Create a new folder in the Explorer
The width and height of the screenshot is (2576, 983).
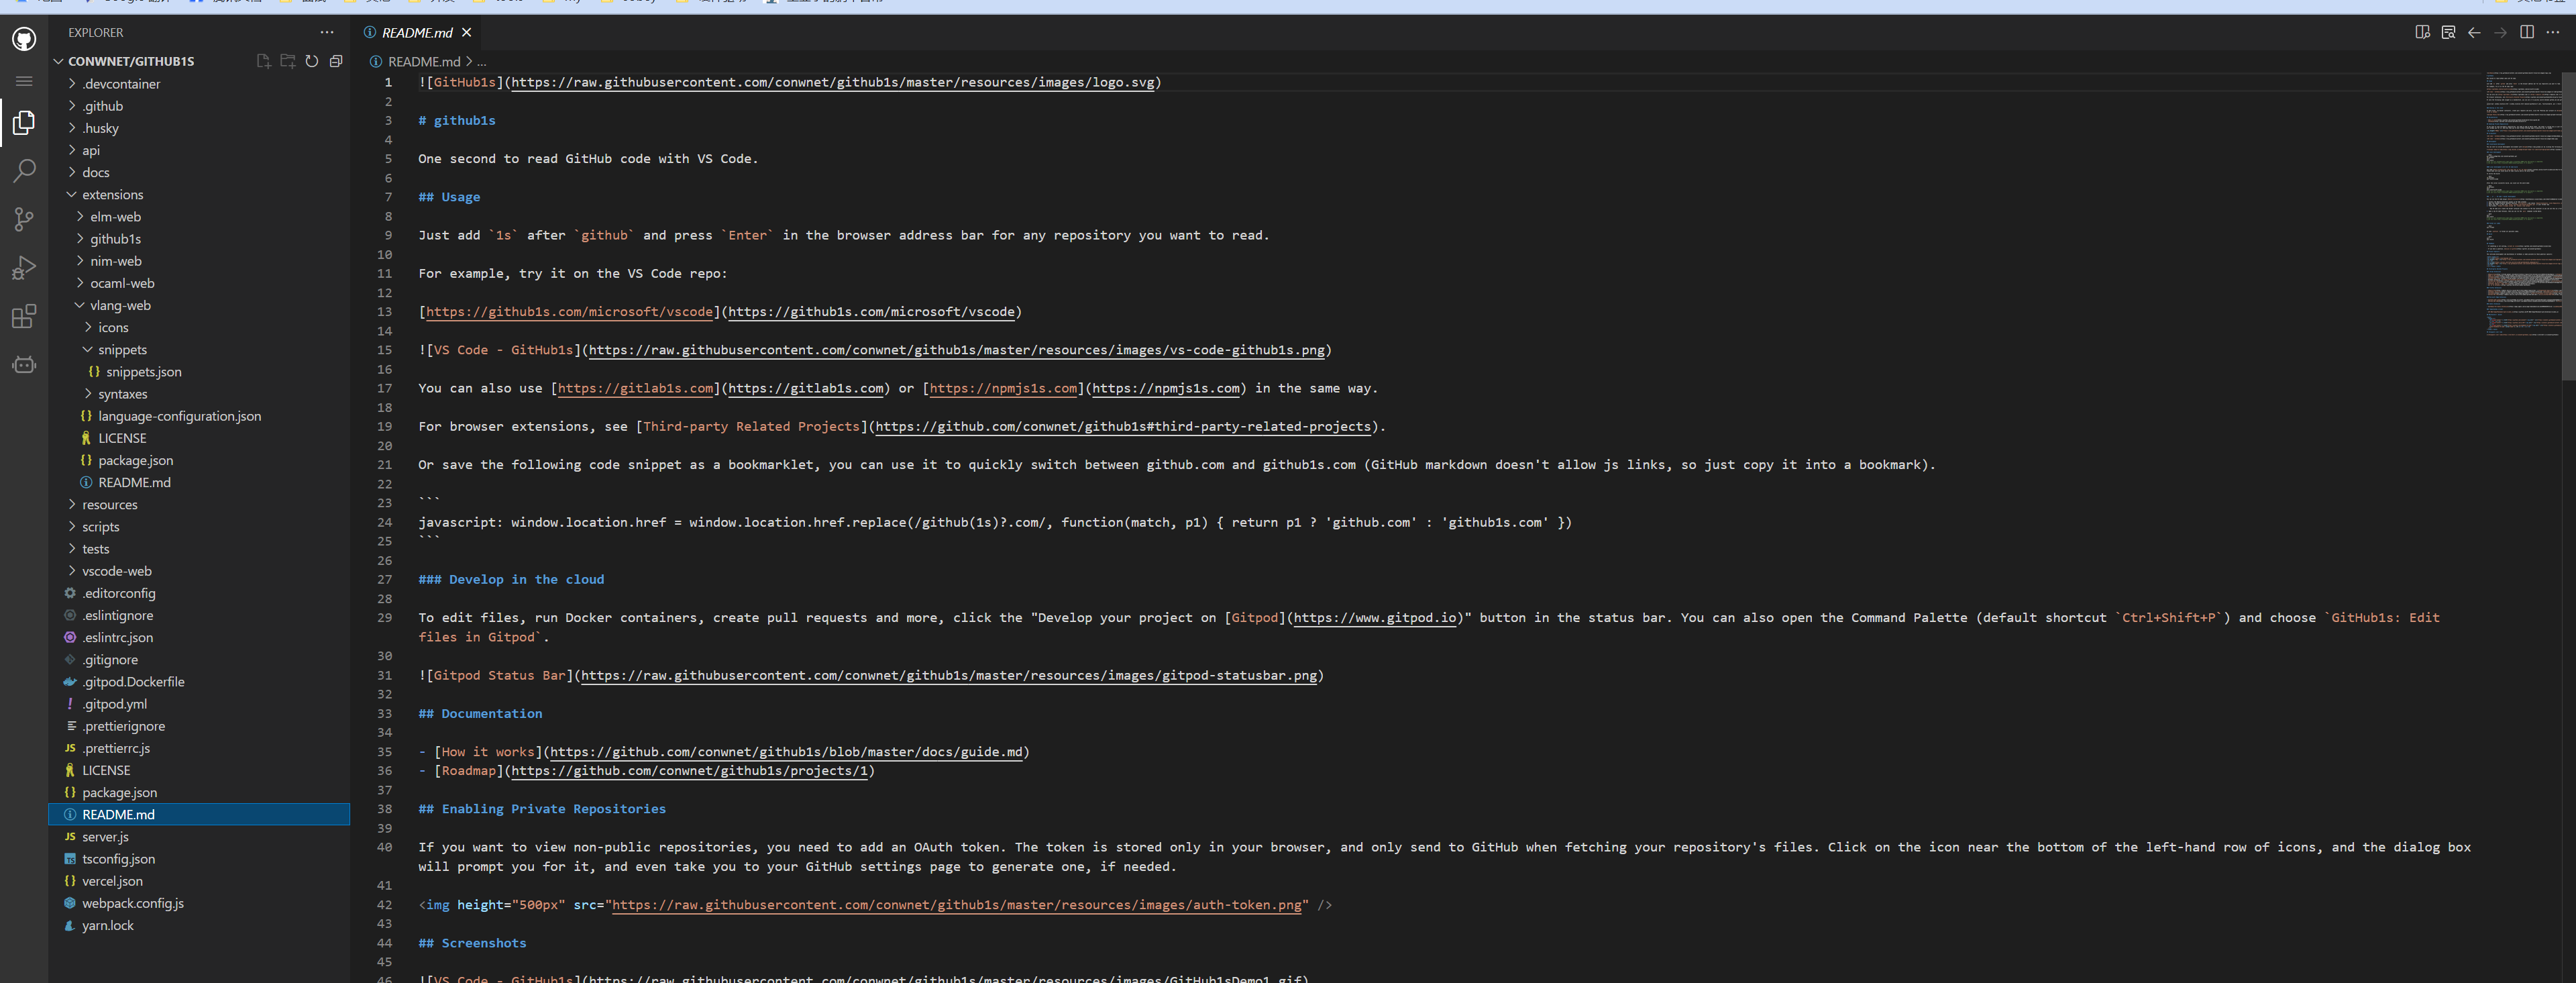click(288, 61)
